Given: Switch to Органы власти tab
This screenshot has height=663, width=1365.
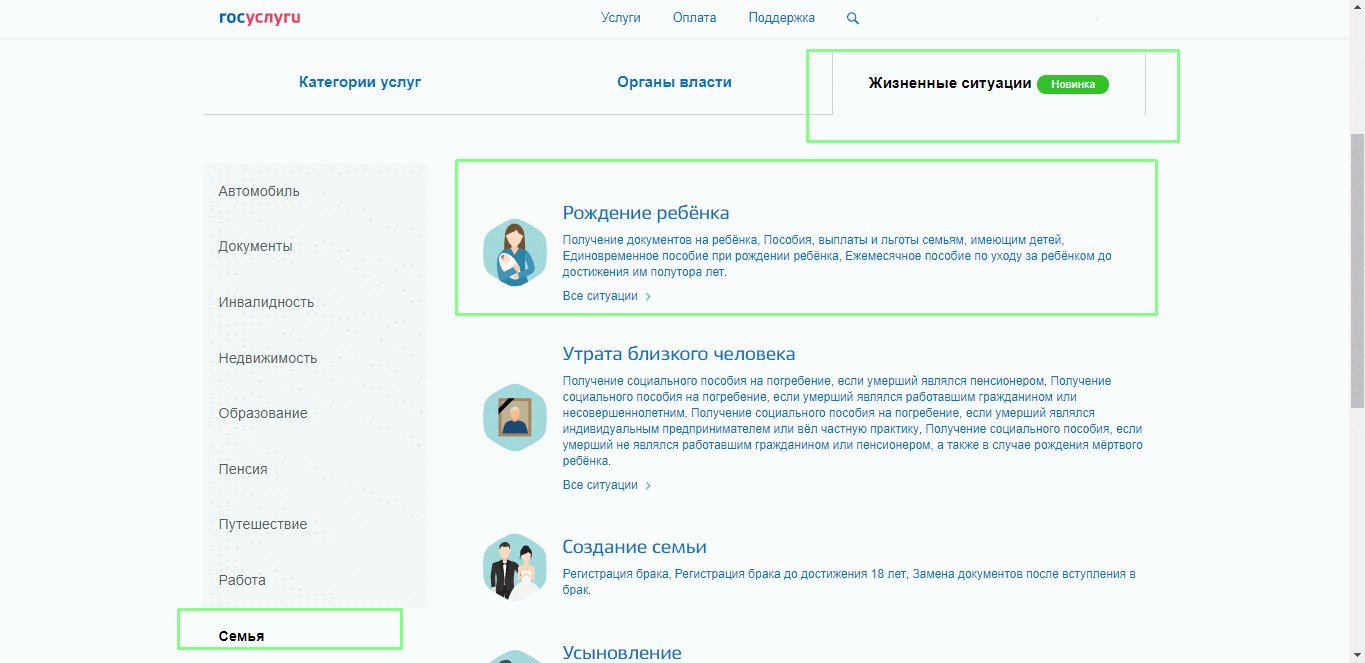Looking at the screenshot, I should coord(674,82).
